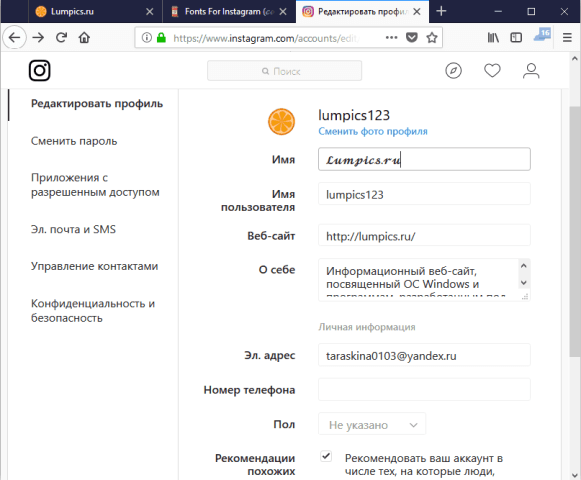The width and height of the screenshot is (581, 480).
Task: Open Сменить пароль settings section
Action: pos(74,141)
